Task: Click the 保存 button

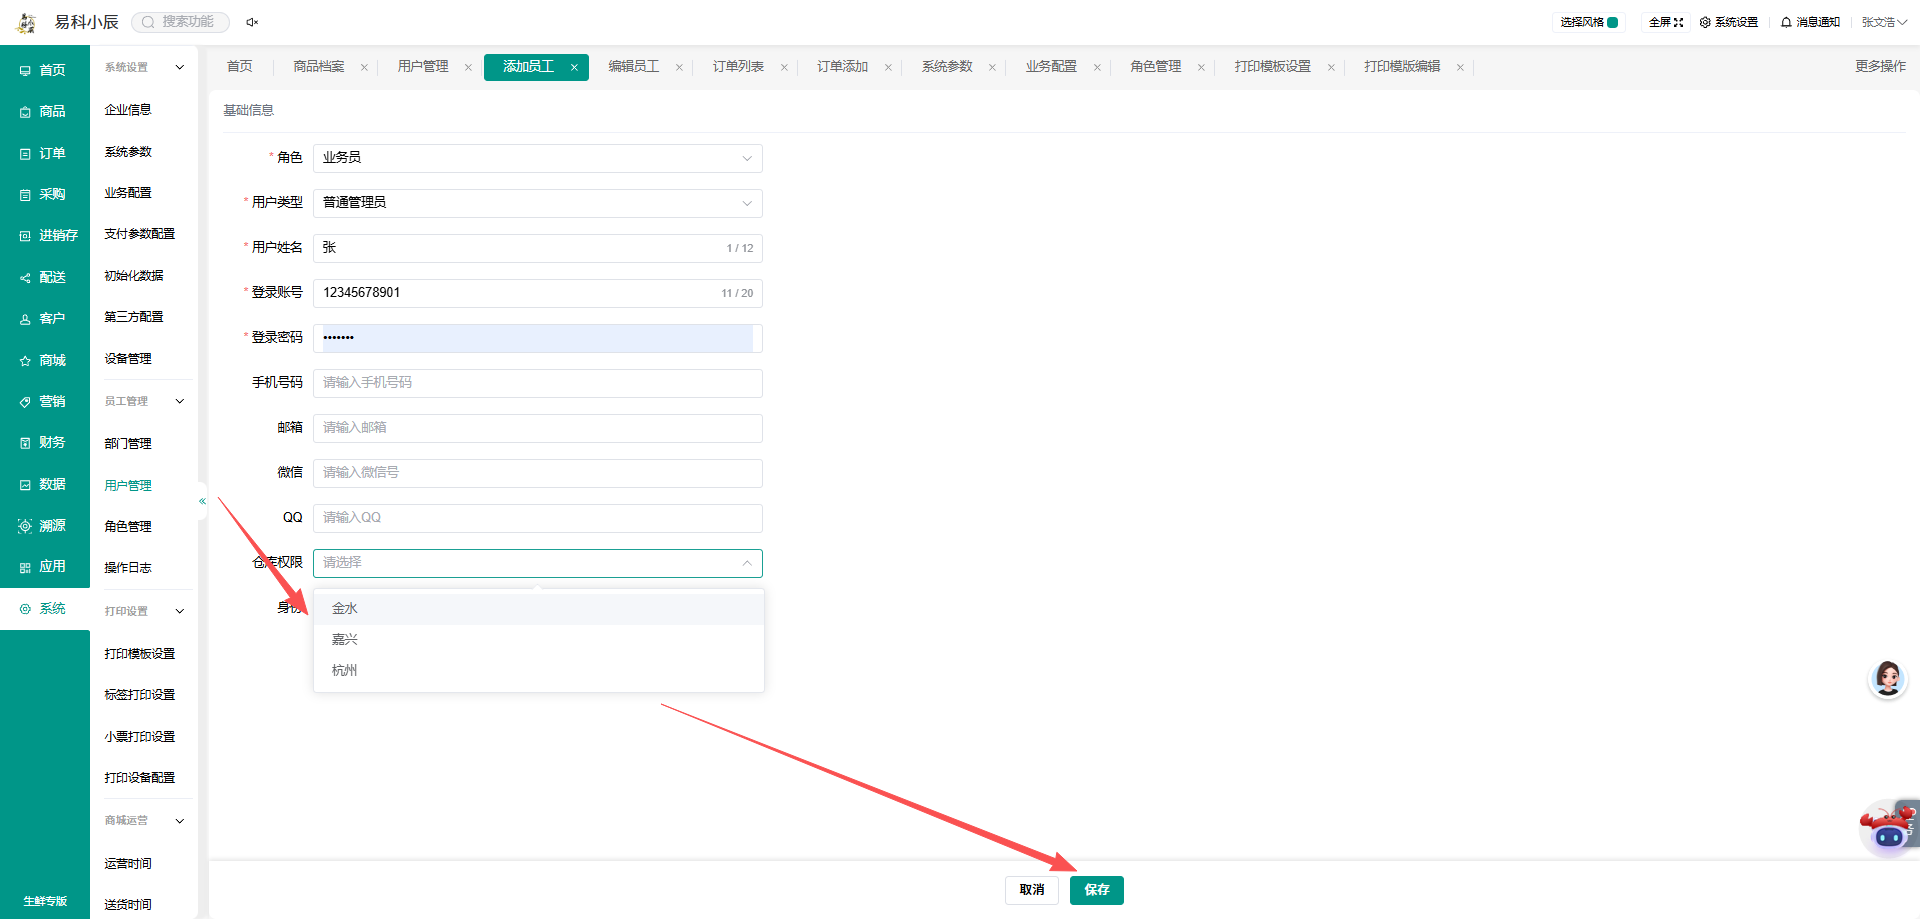Action: coord(1097,890)
